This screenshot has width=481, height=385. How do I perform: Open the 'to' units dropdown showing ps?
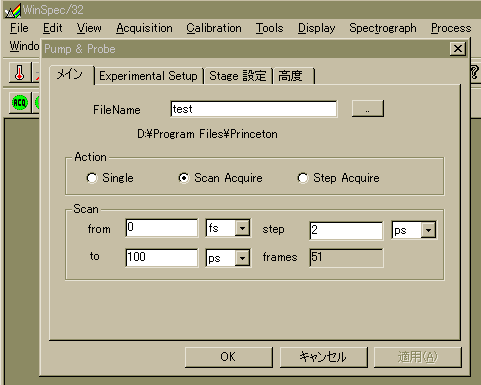coord(242,258)
